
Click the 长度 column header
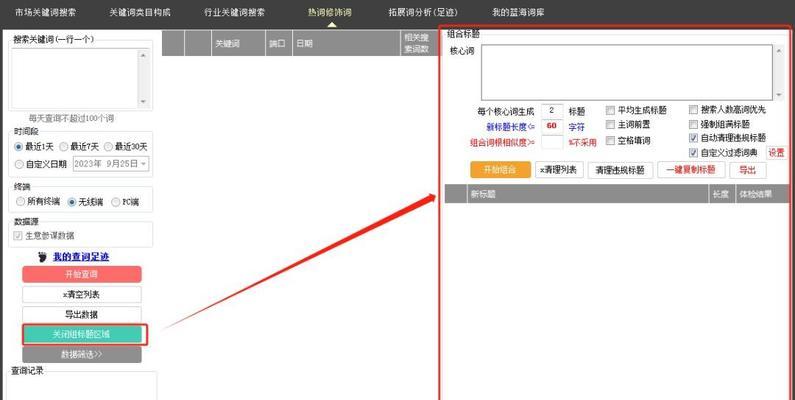click(x=722, y=194)
